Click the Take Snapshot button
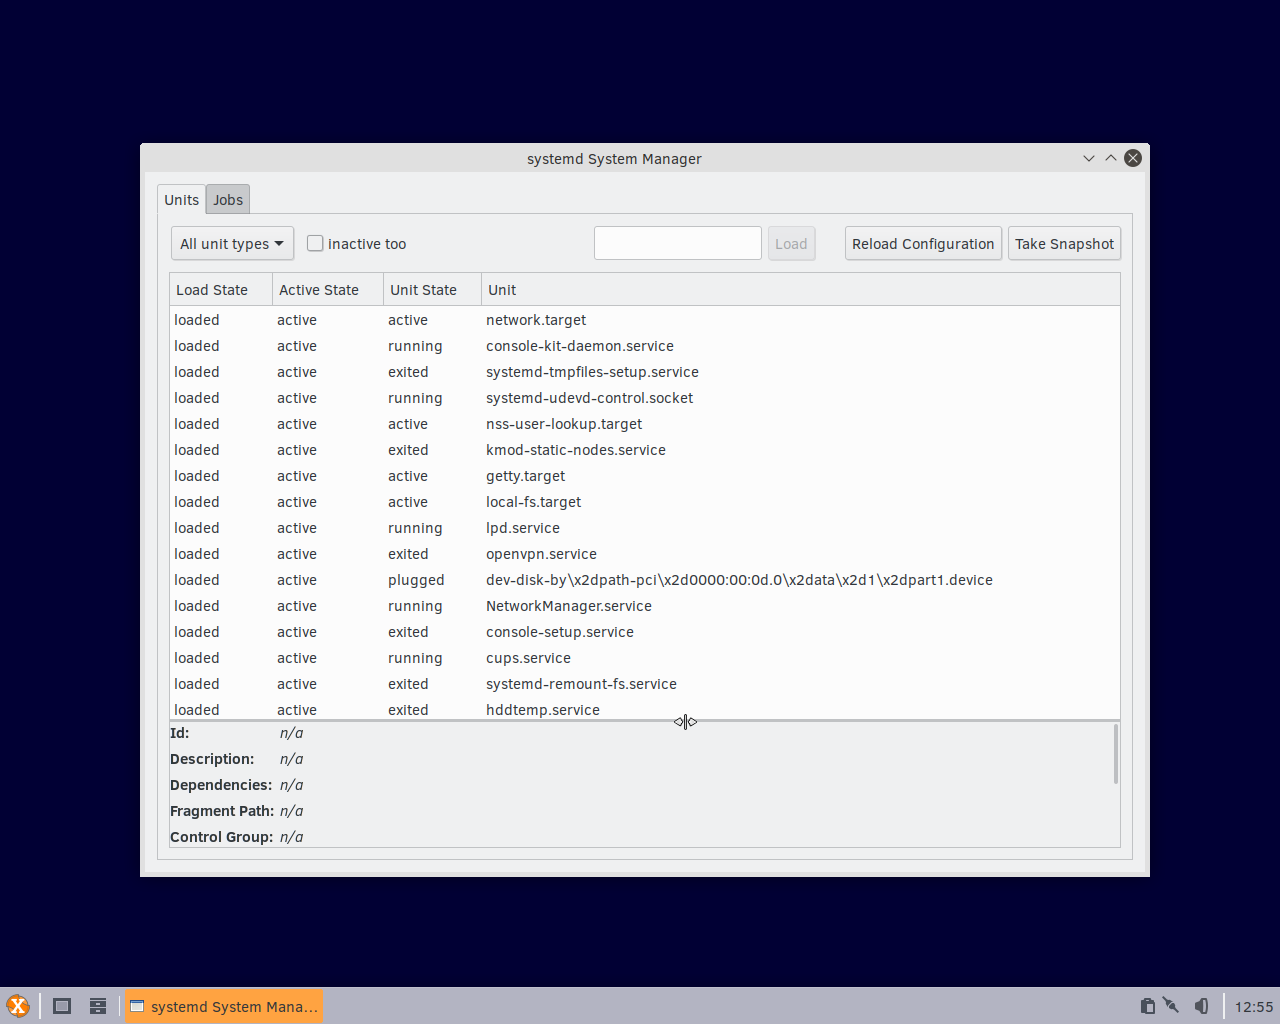Image resolution: width=1280 pixels, height=1024 pixels. pos(1064,243)
